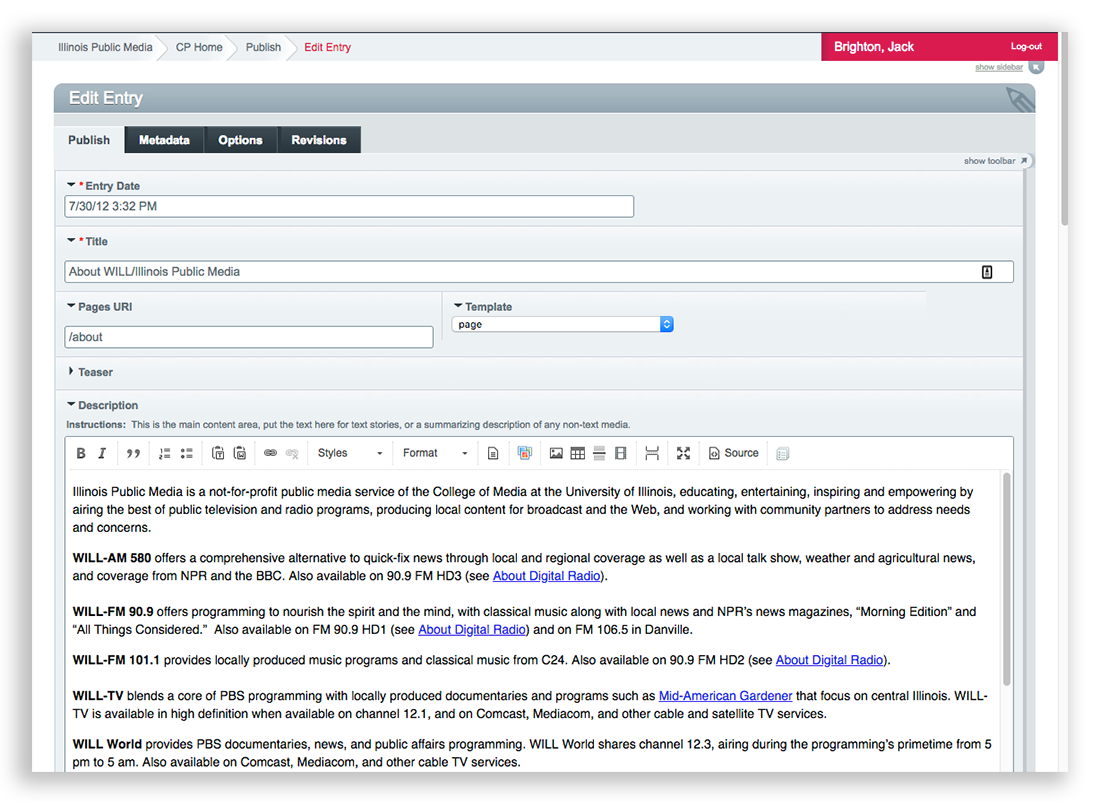The image size is (1100, 804).
Task: Collapse the Description field
Action: [x=71, y=404]
